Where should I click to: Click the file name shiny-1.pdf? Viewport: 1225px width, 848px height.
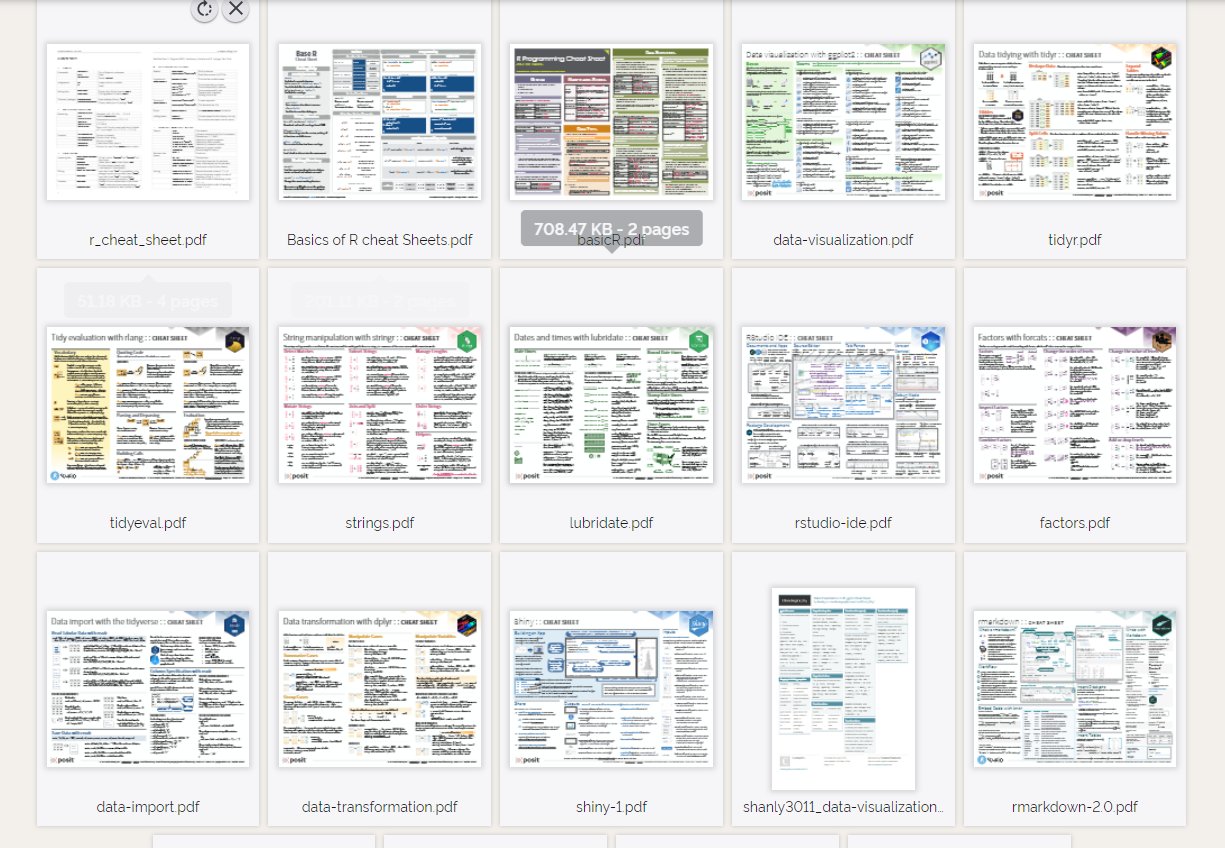click(x=611, y=807)
